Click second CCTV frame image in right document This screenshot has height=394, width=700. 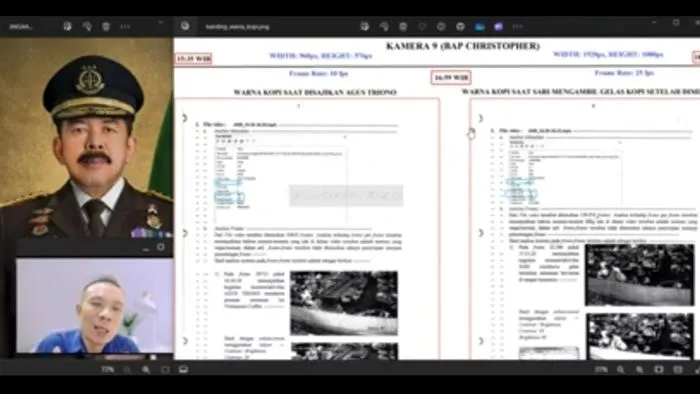point(640,336)
